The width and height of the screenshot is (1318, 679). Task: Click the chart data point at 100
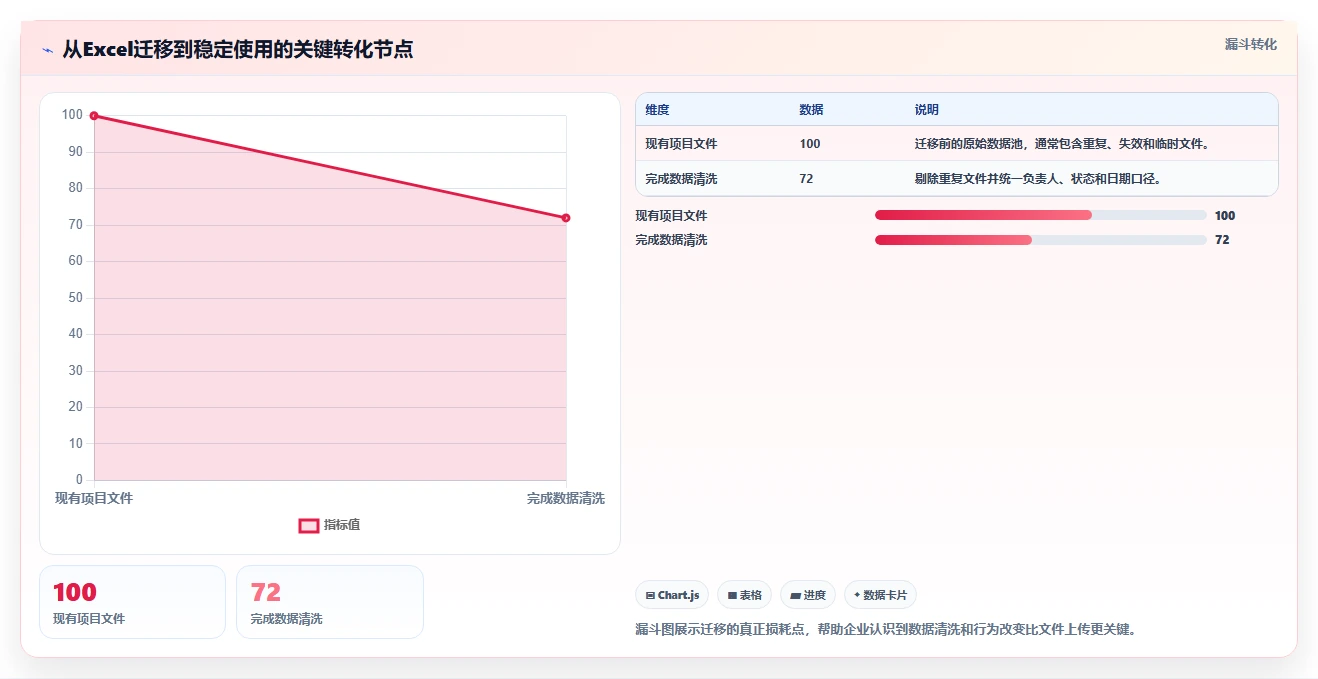pos(94,116)
